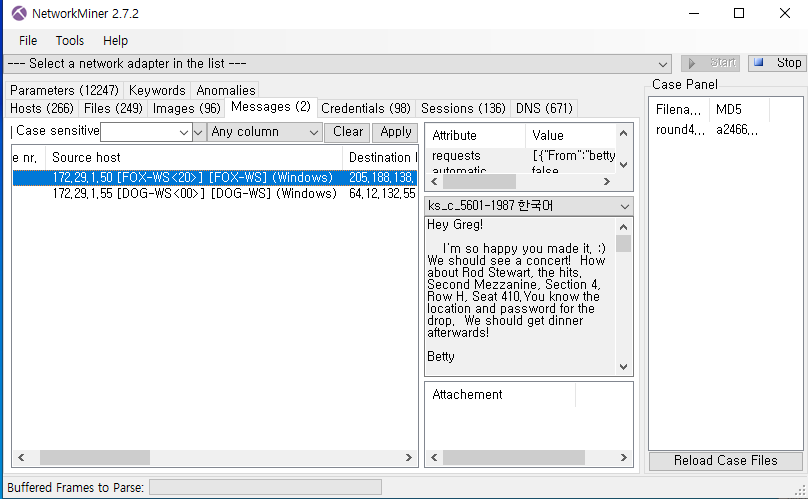Click the Clear filter button
Image resolution: width=808 pixels, height=499 pixels.
[x=348, y=132]
